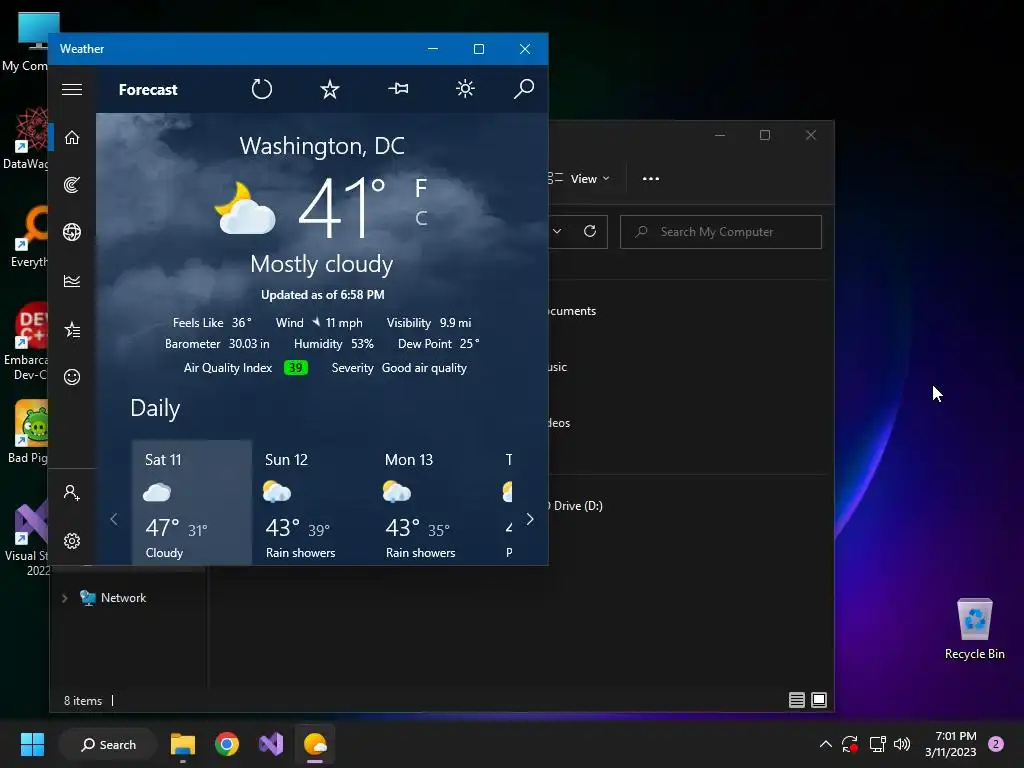The width and height of the screenshot is (1024, 768).
Task: Open the sync status tray icon
Action: point(850,744)
